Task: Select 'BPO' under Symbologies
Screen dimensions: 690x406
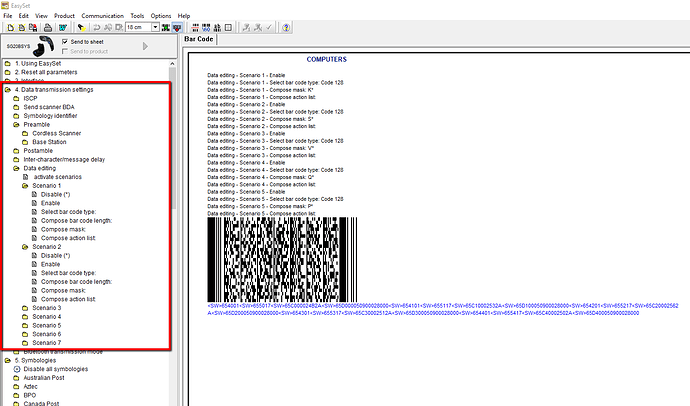Action: pos(29,395)
